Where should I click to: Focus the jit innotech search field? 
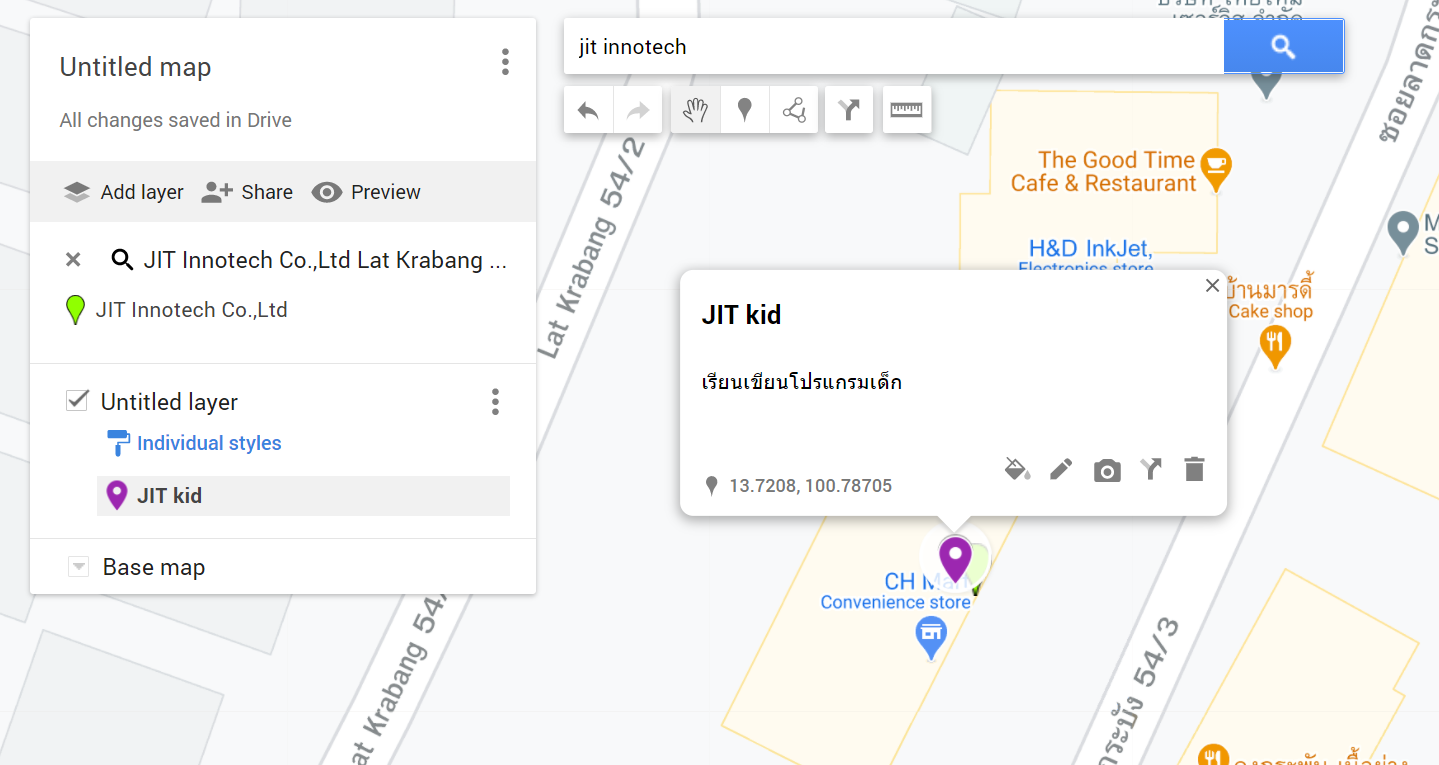tap(893, 47)
